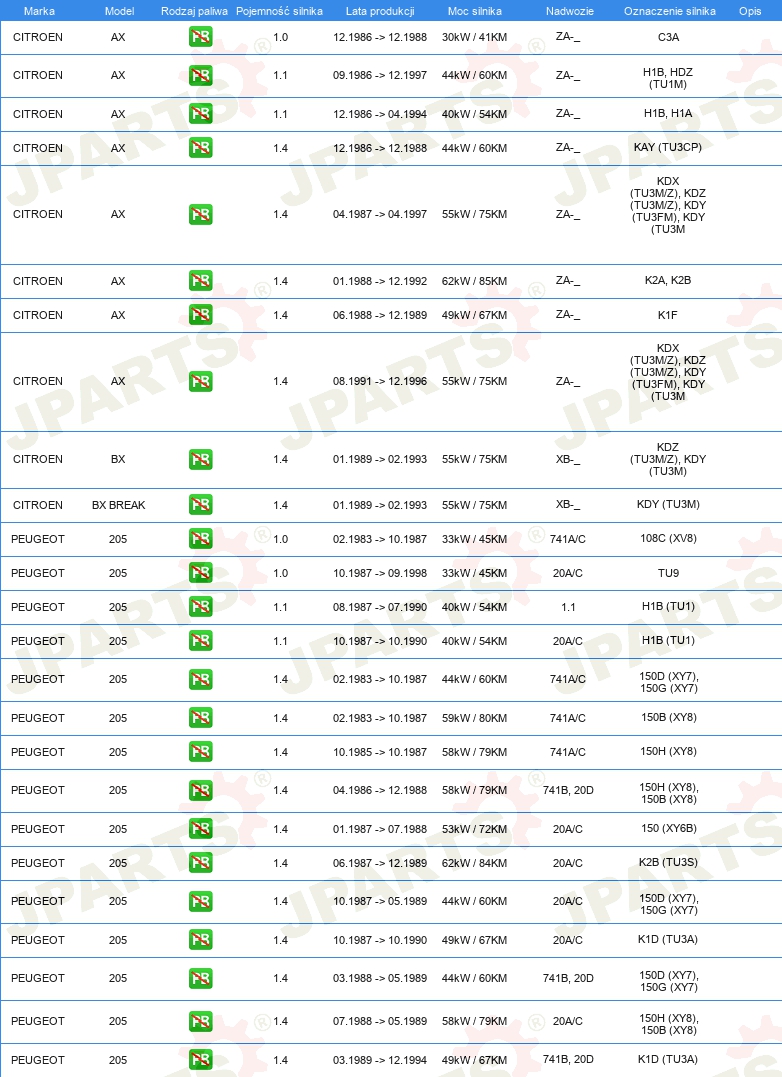Click the Opis column header
782x1077 pixels.
pyautogui.click(x=750, y=11)
